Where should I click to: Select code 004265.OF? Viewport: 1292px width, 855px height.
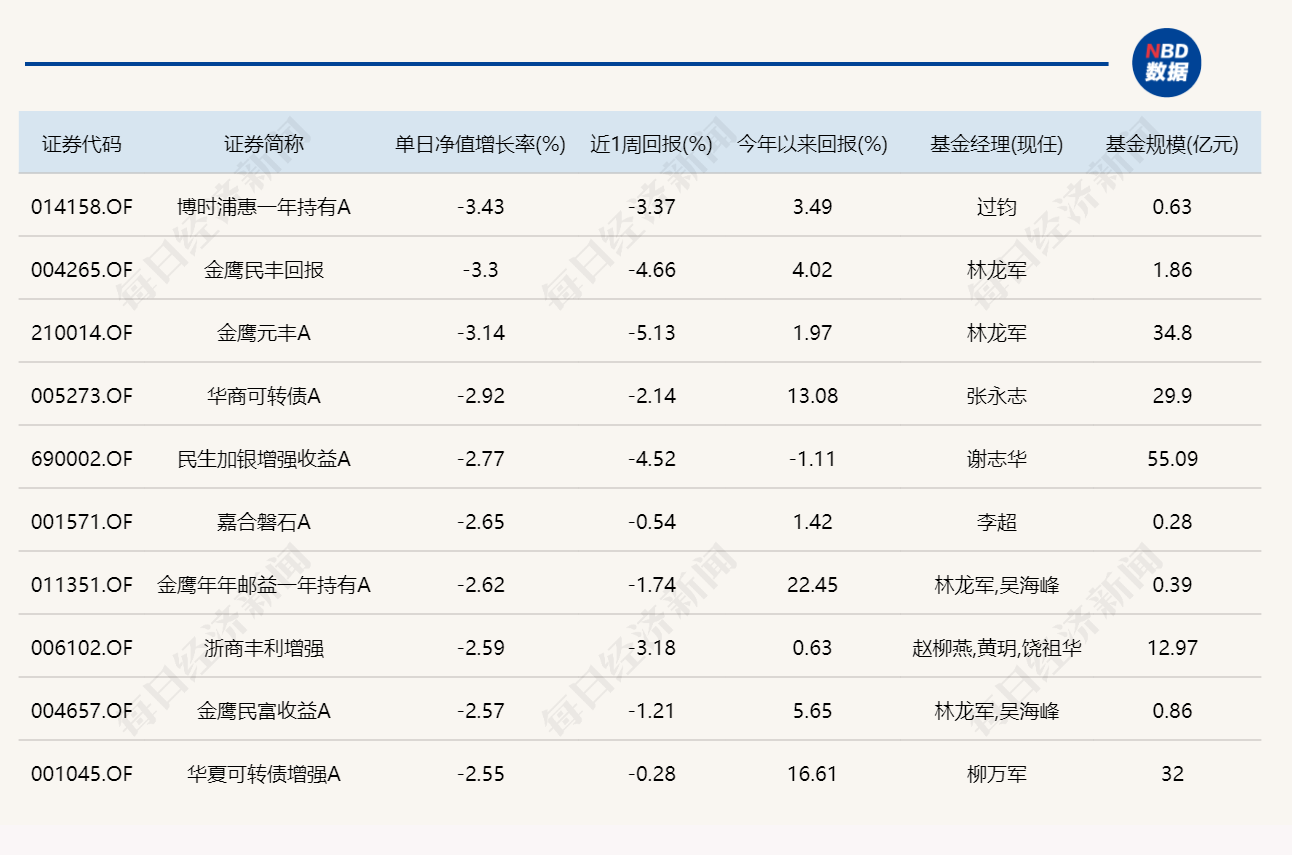pos(82,270)
